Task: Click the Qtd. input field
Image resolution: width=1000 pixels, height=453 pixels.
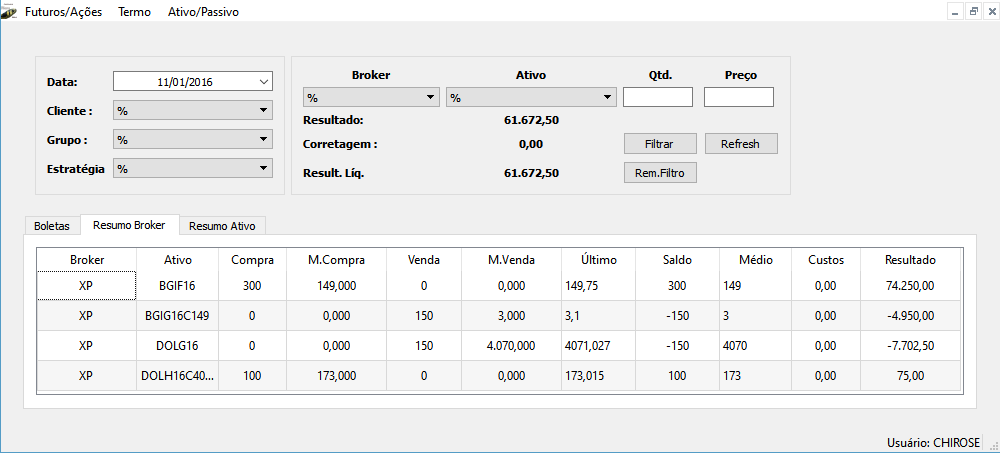Action: (x=658, y=97)
